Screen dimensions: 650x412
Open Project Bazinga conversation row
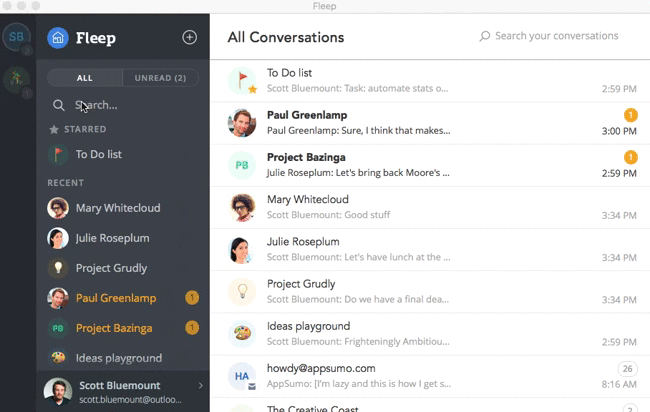click(430, 165)
